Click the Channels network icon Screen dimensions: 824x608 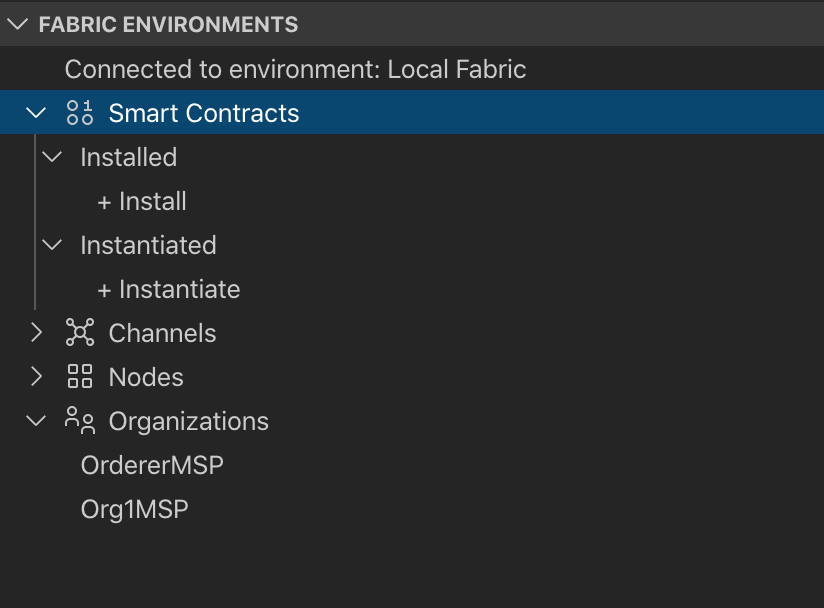pos(80,332)
